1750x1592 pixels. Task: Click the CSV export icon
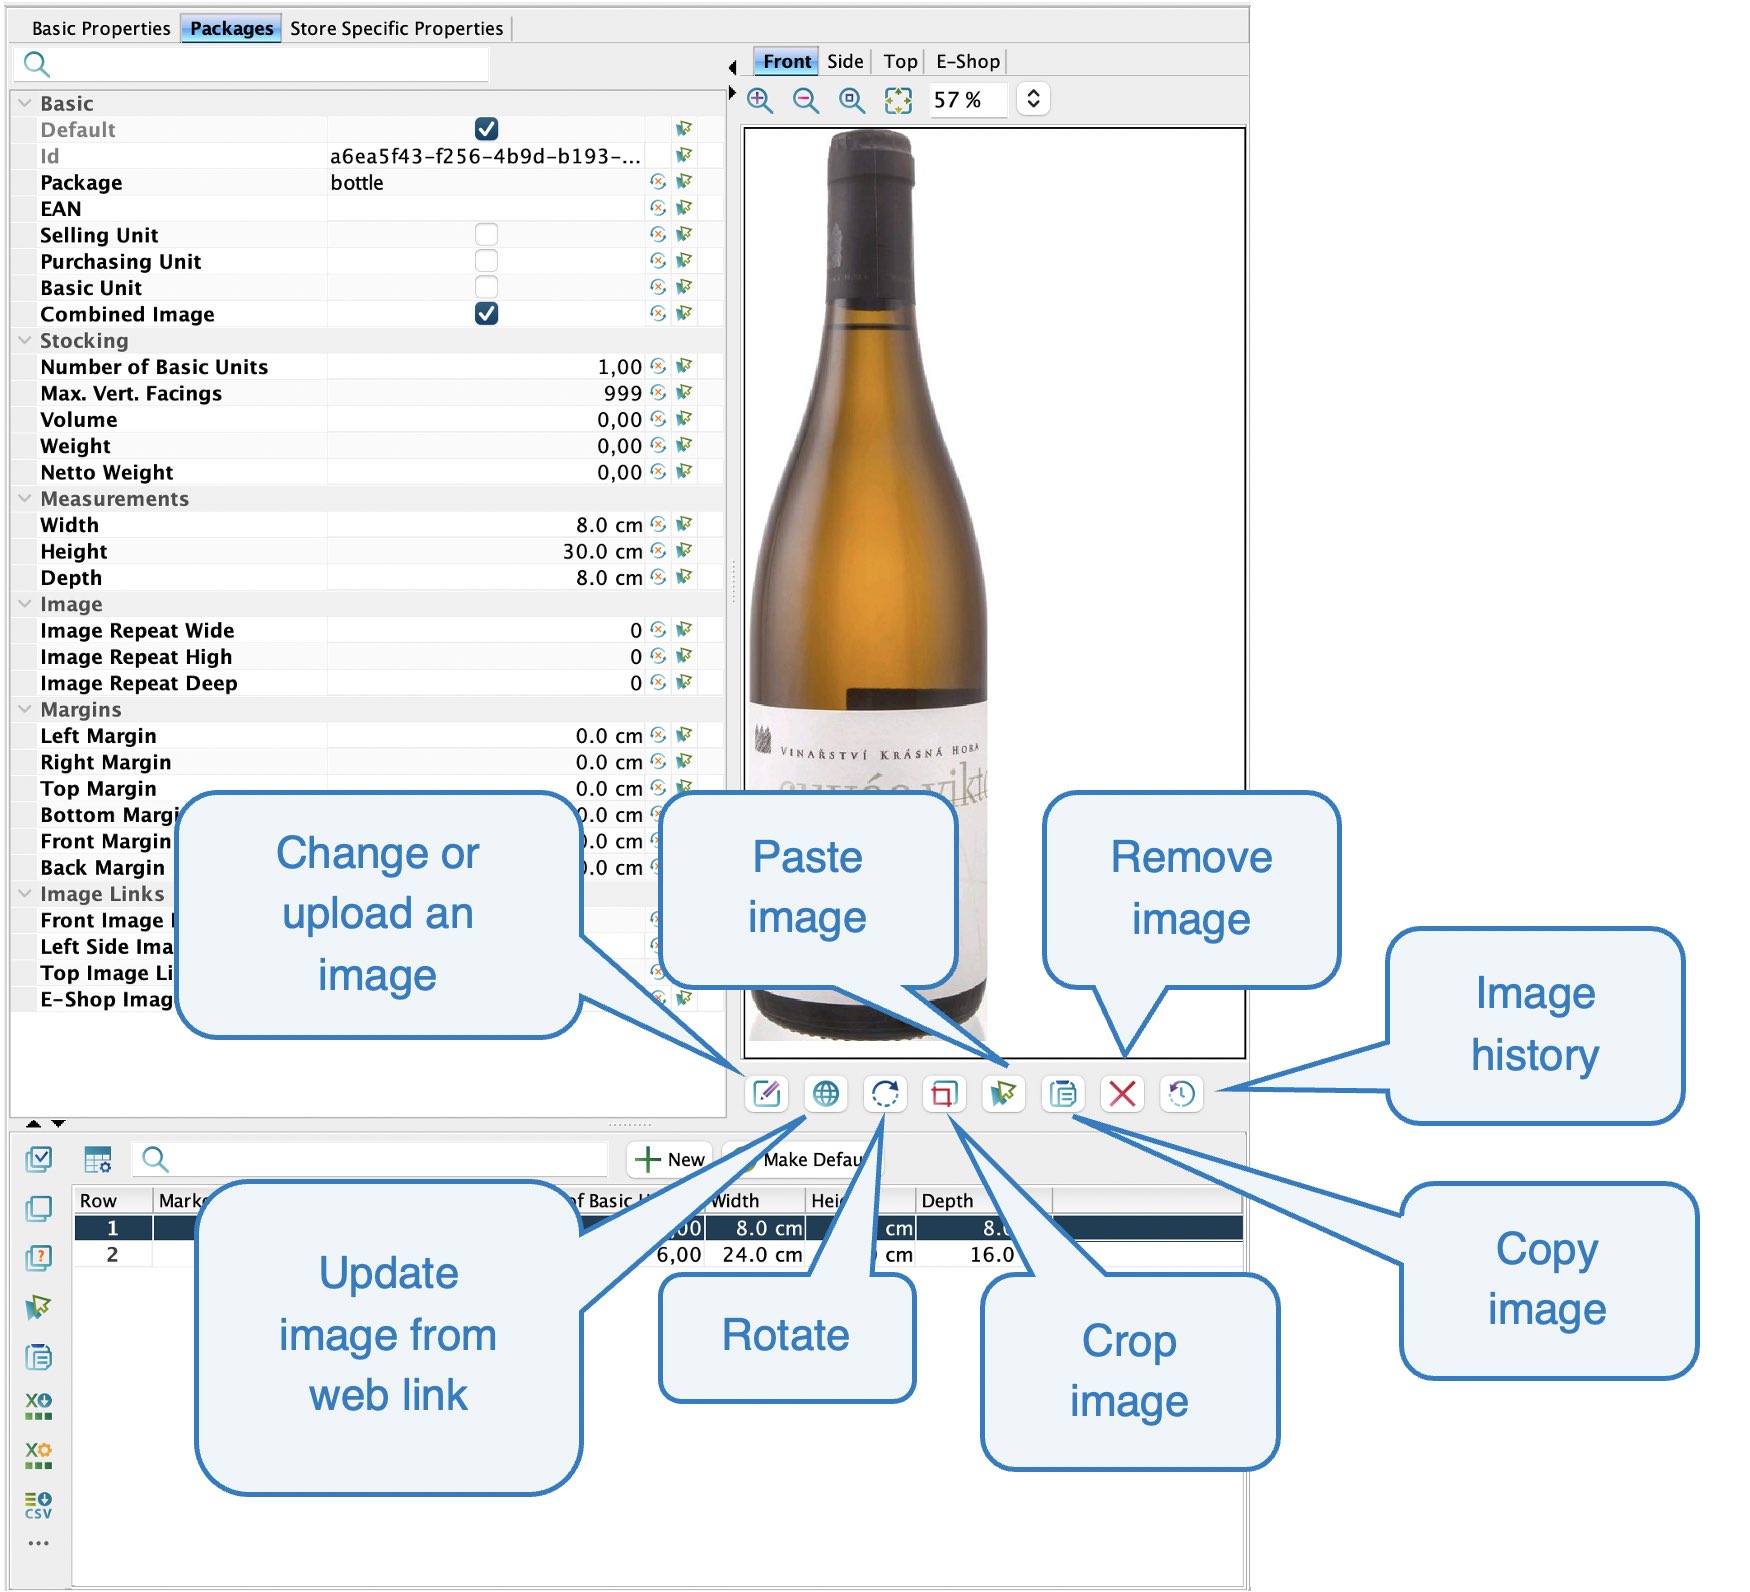(x=39, y=1504)
